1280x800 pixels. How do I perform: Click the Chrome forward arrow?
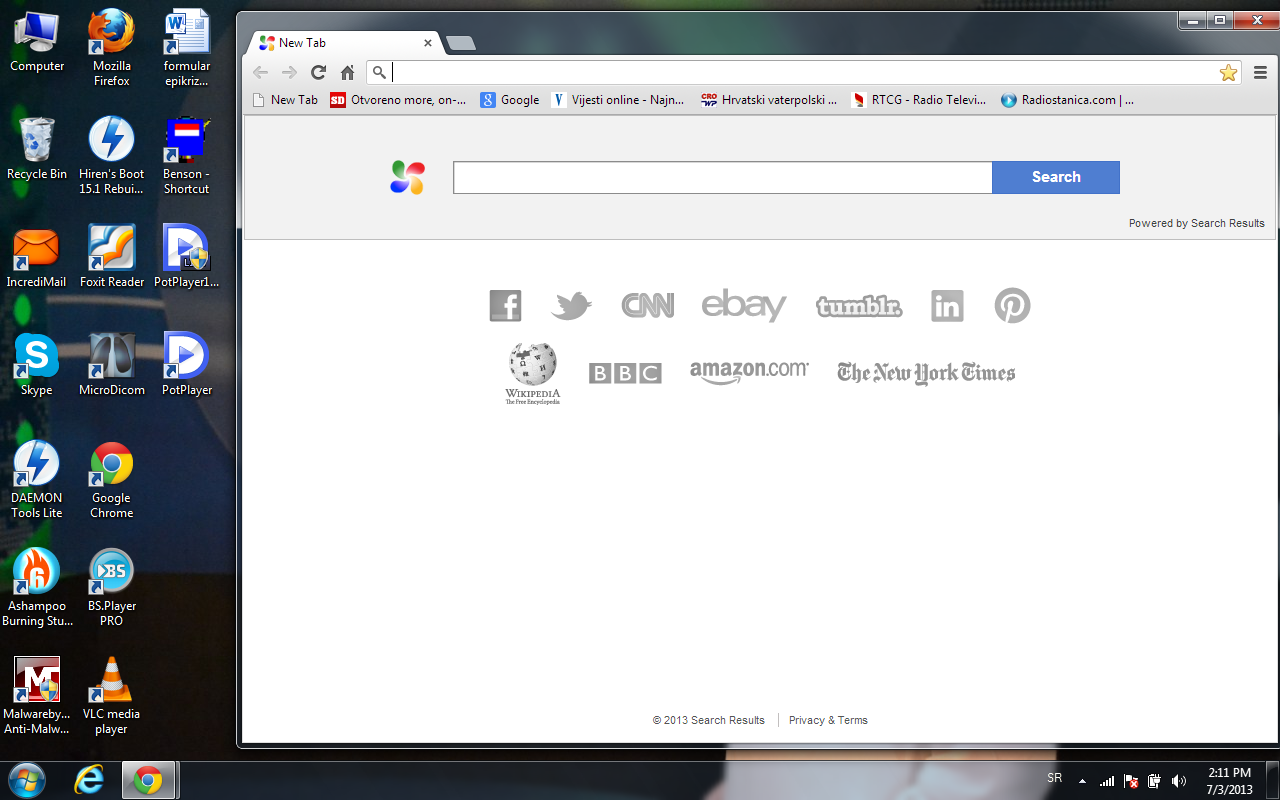coord(289,72)
